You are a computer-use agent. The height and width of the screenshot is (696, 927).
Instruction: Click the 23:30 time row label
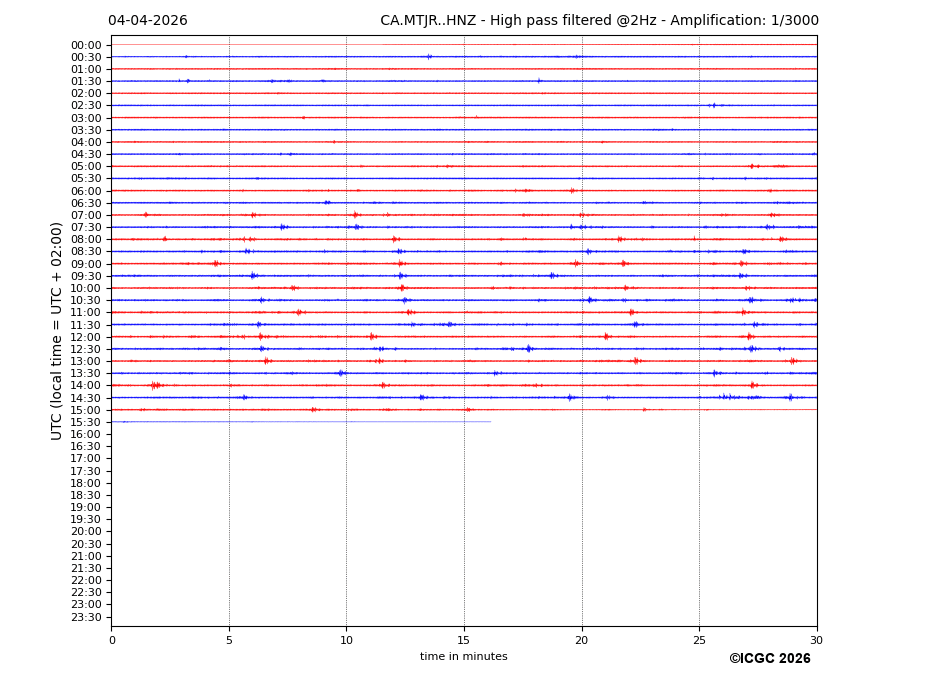click(x=86, y=617)
